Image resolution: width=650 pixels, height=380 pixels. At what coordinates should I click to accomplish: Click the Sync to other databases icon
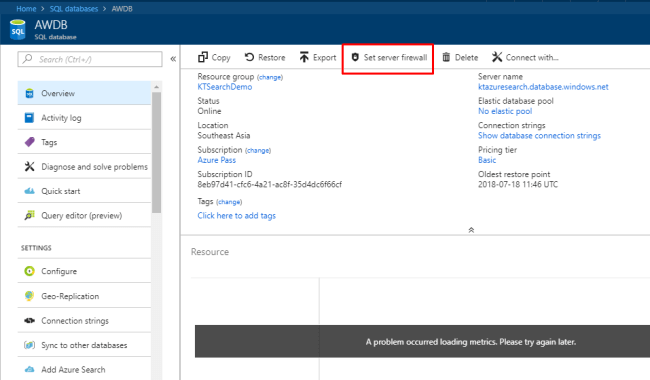pyautogui.click(x=29, y=345)
